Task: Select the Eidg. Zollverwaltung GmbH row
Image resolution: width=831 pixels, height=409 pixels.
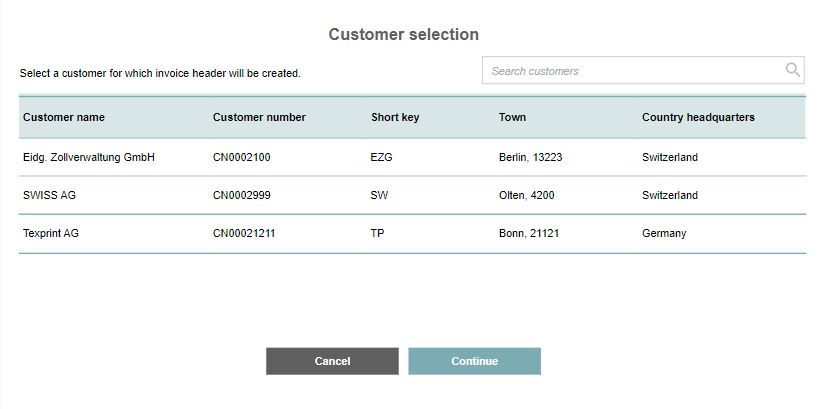Action: pyautogui.click(x=89, y=157)
